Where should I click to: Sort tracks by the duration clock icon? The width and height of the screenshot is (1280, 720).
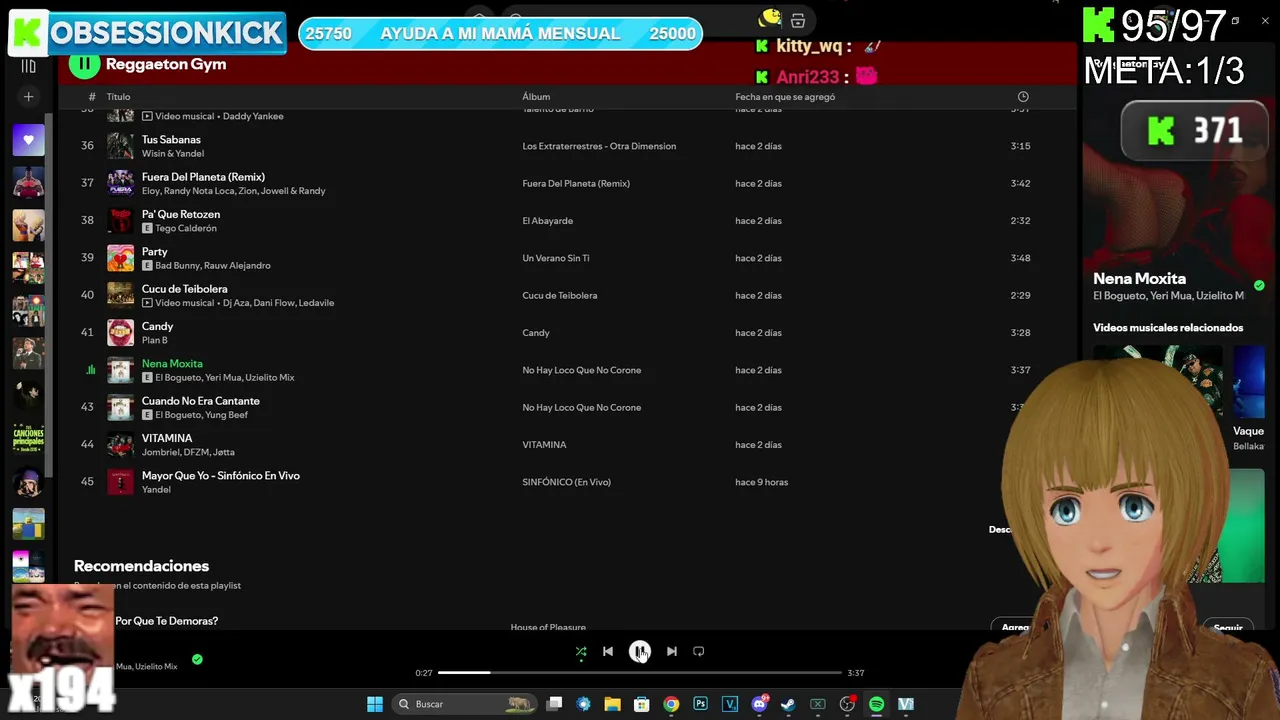point(1023,97)
